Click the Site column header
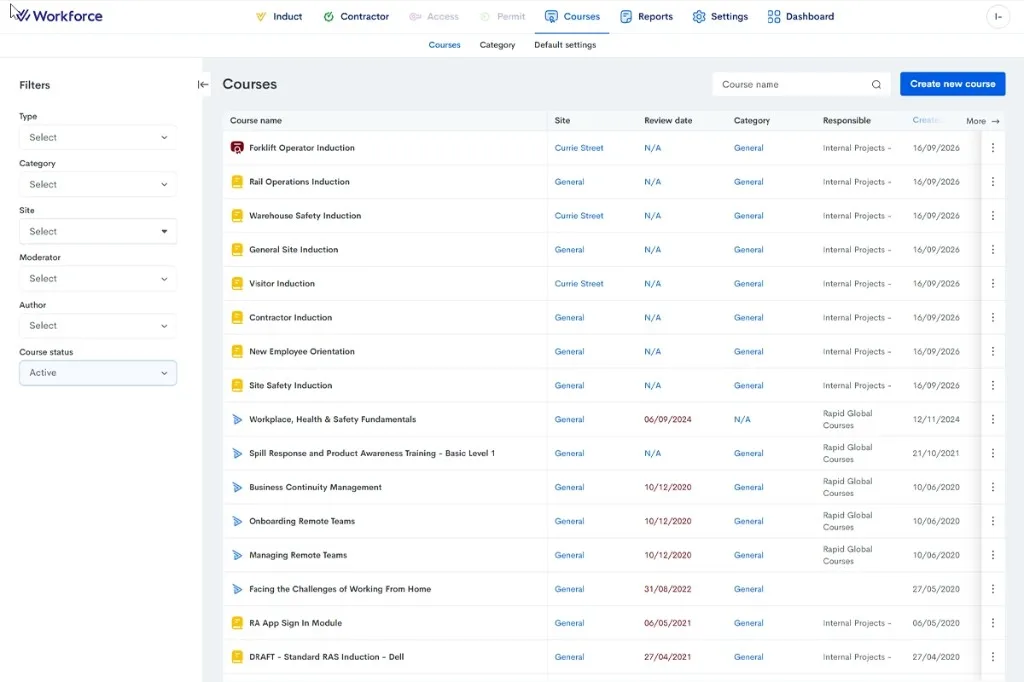 tap(562, 120)
